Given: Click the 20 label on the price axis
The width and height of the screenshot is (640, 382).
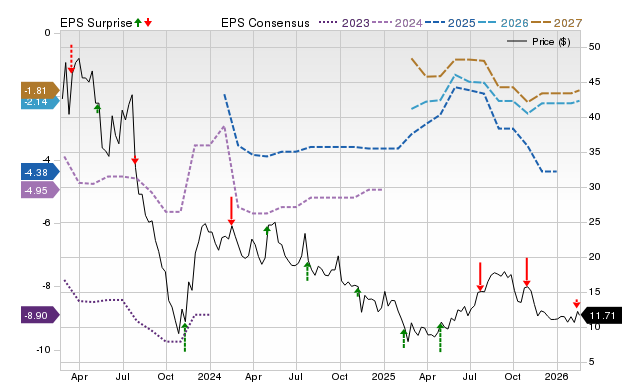Looking at the screenshot, I should tap(594, 257).
